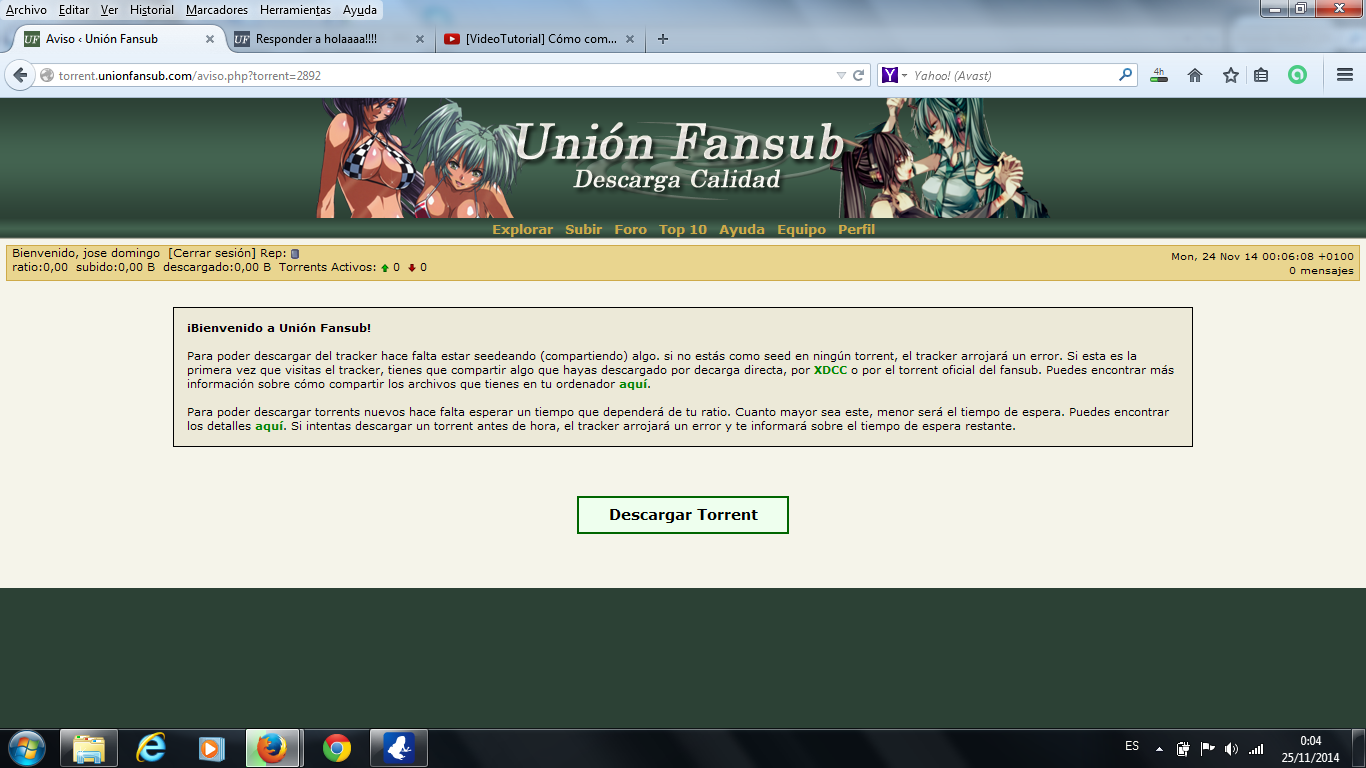Screen dimensions: 1366x768
Task: Reload the page with refresh icon
Action: tap(859, 75)
